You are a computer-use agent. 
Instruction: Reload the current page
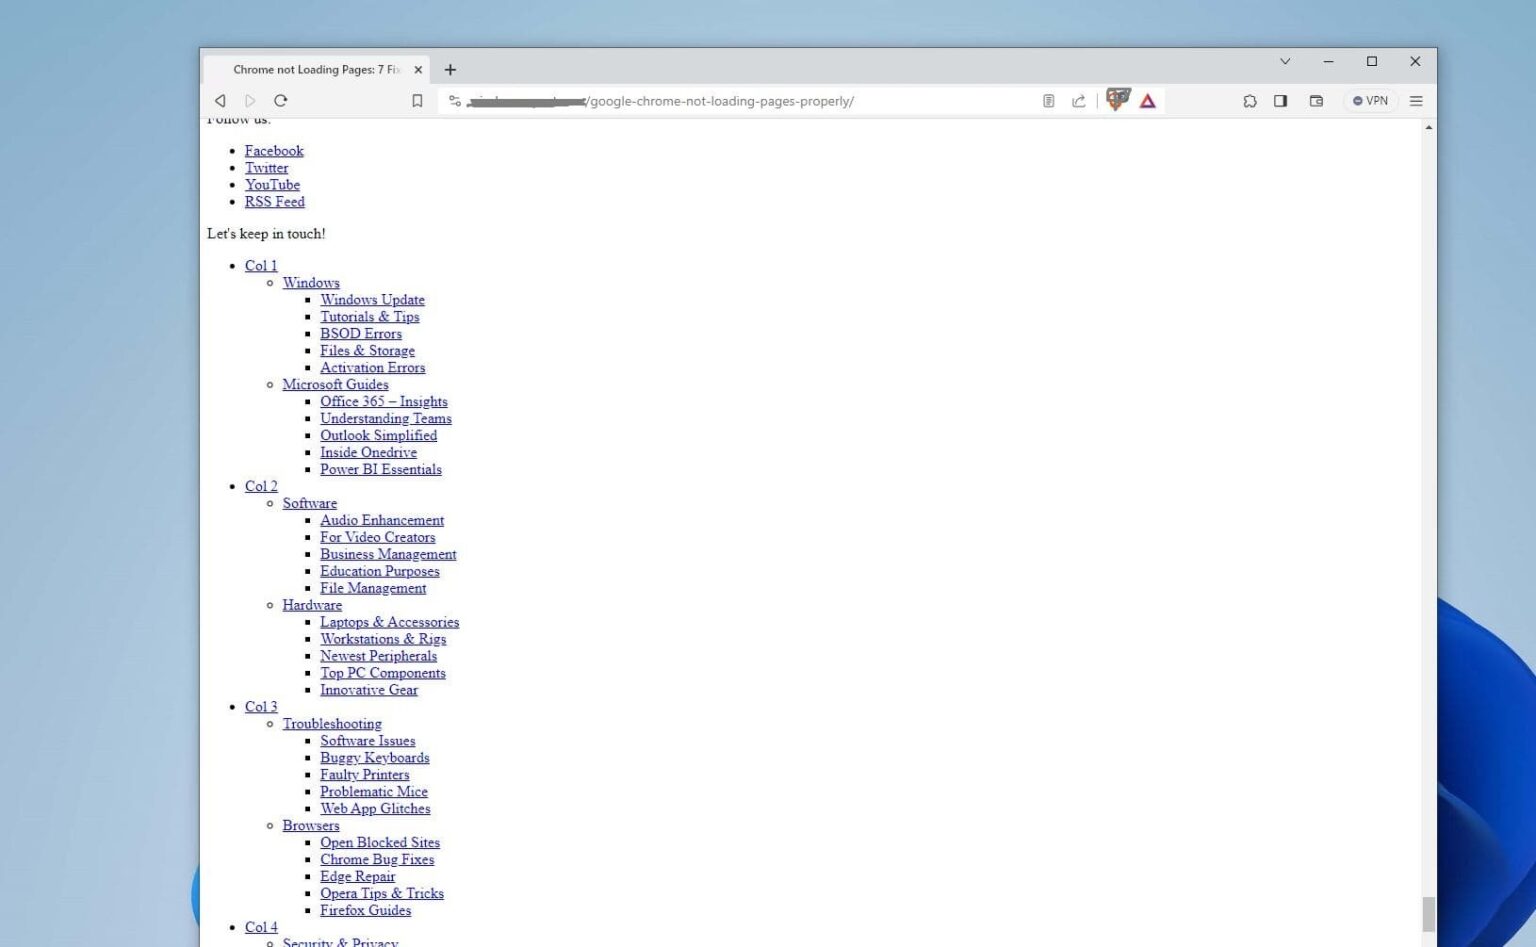tap(281, 100)
